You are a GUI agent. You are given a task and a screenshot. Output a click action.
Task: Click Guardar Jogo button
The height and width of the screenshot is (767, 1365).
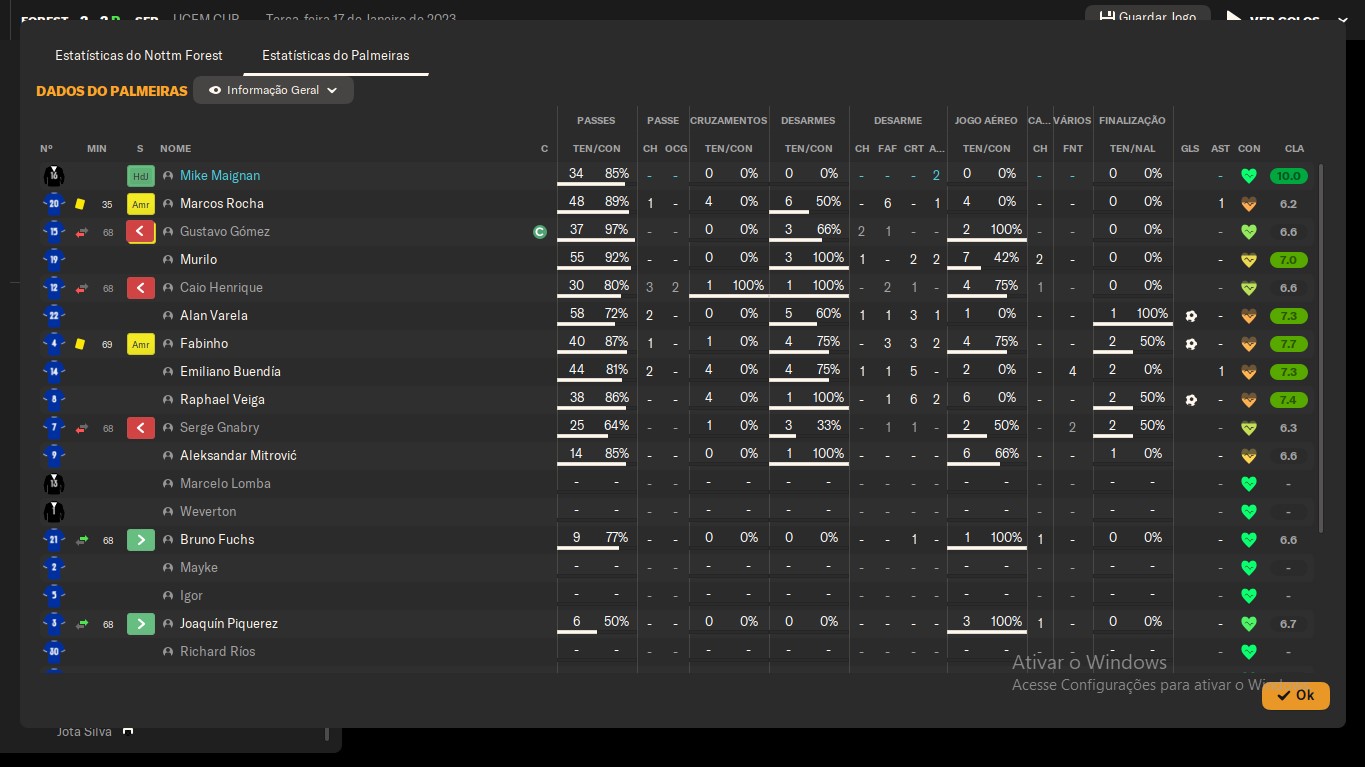[x=1148, y=17]
